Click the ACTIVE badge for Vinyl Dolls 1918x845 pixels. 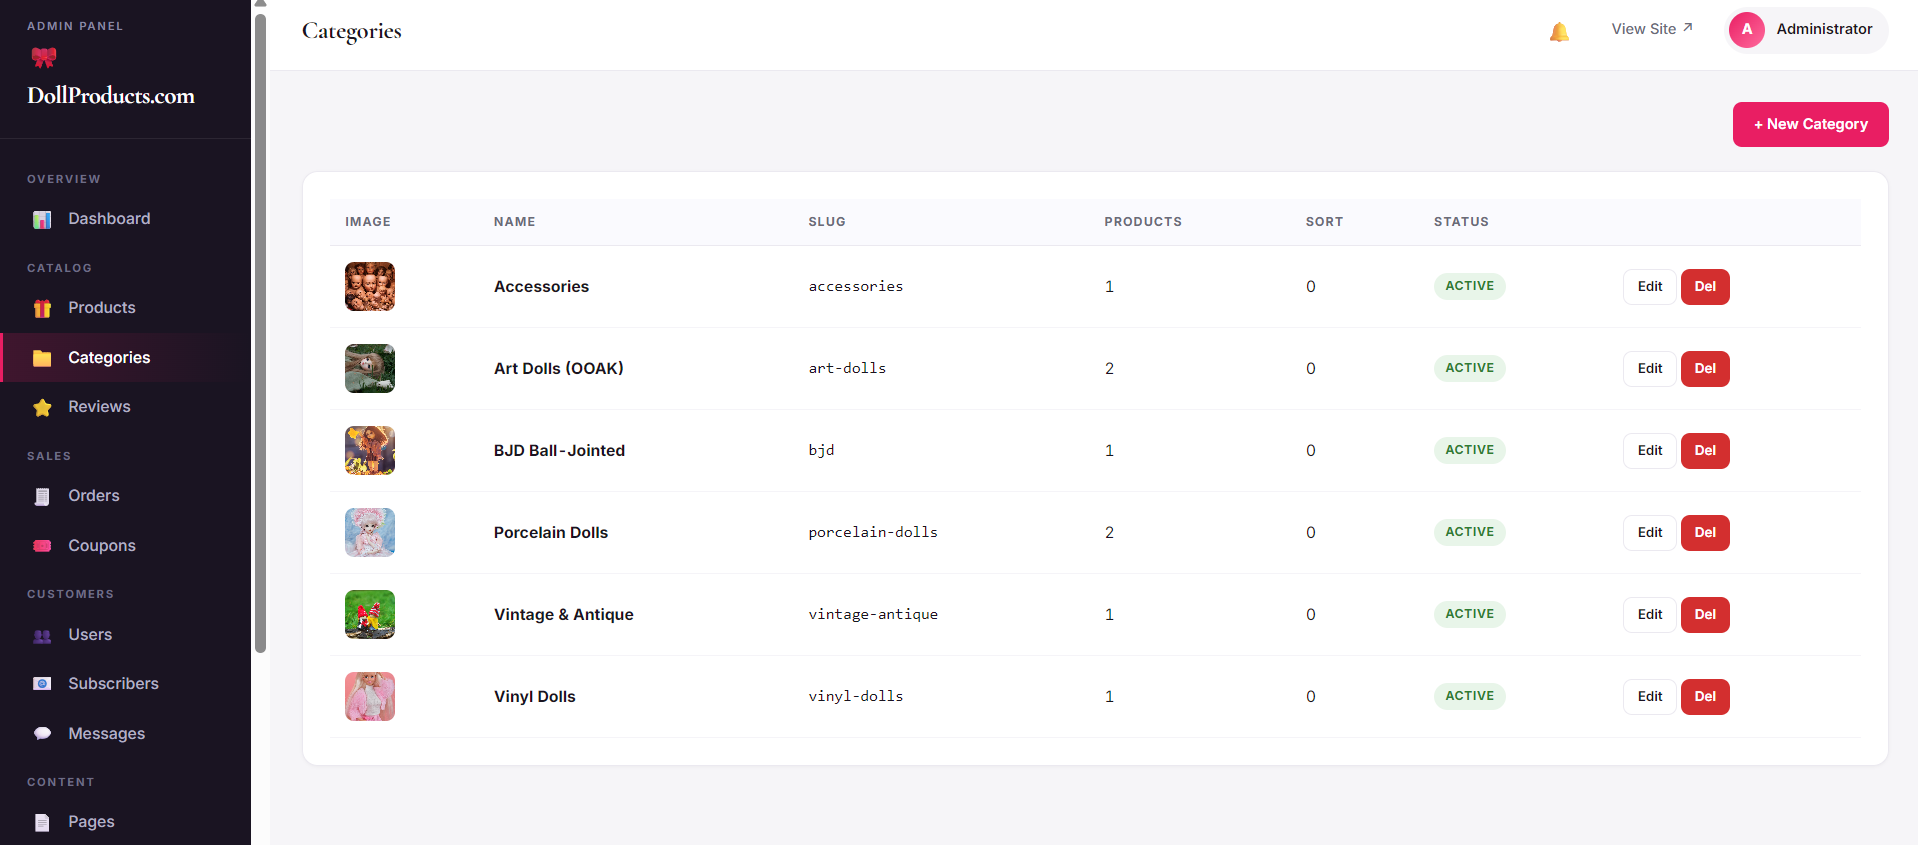[x=1469, y=696]
